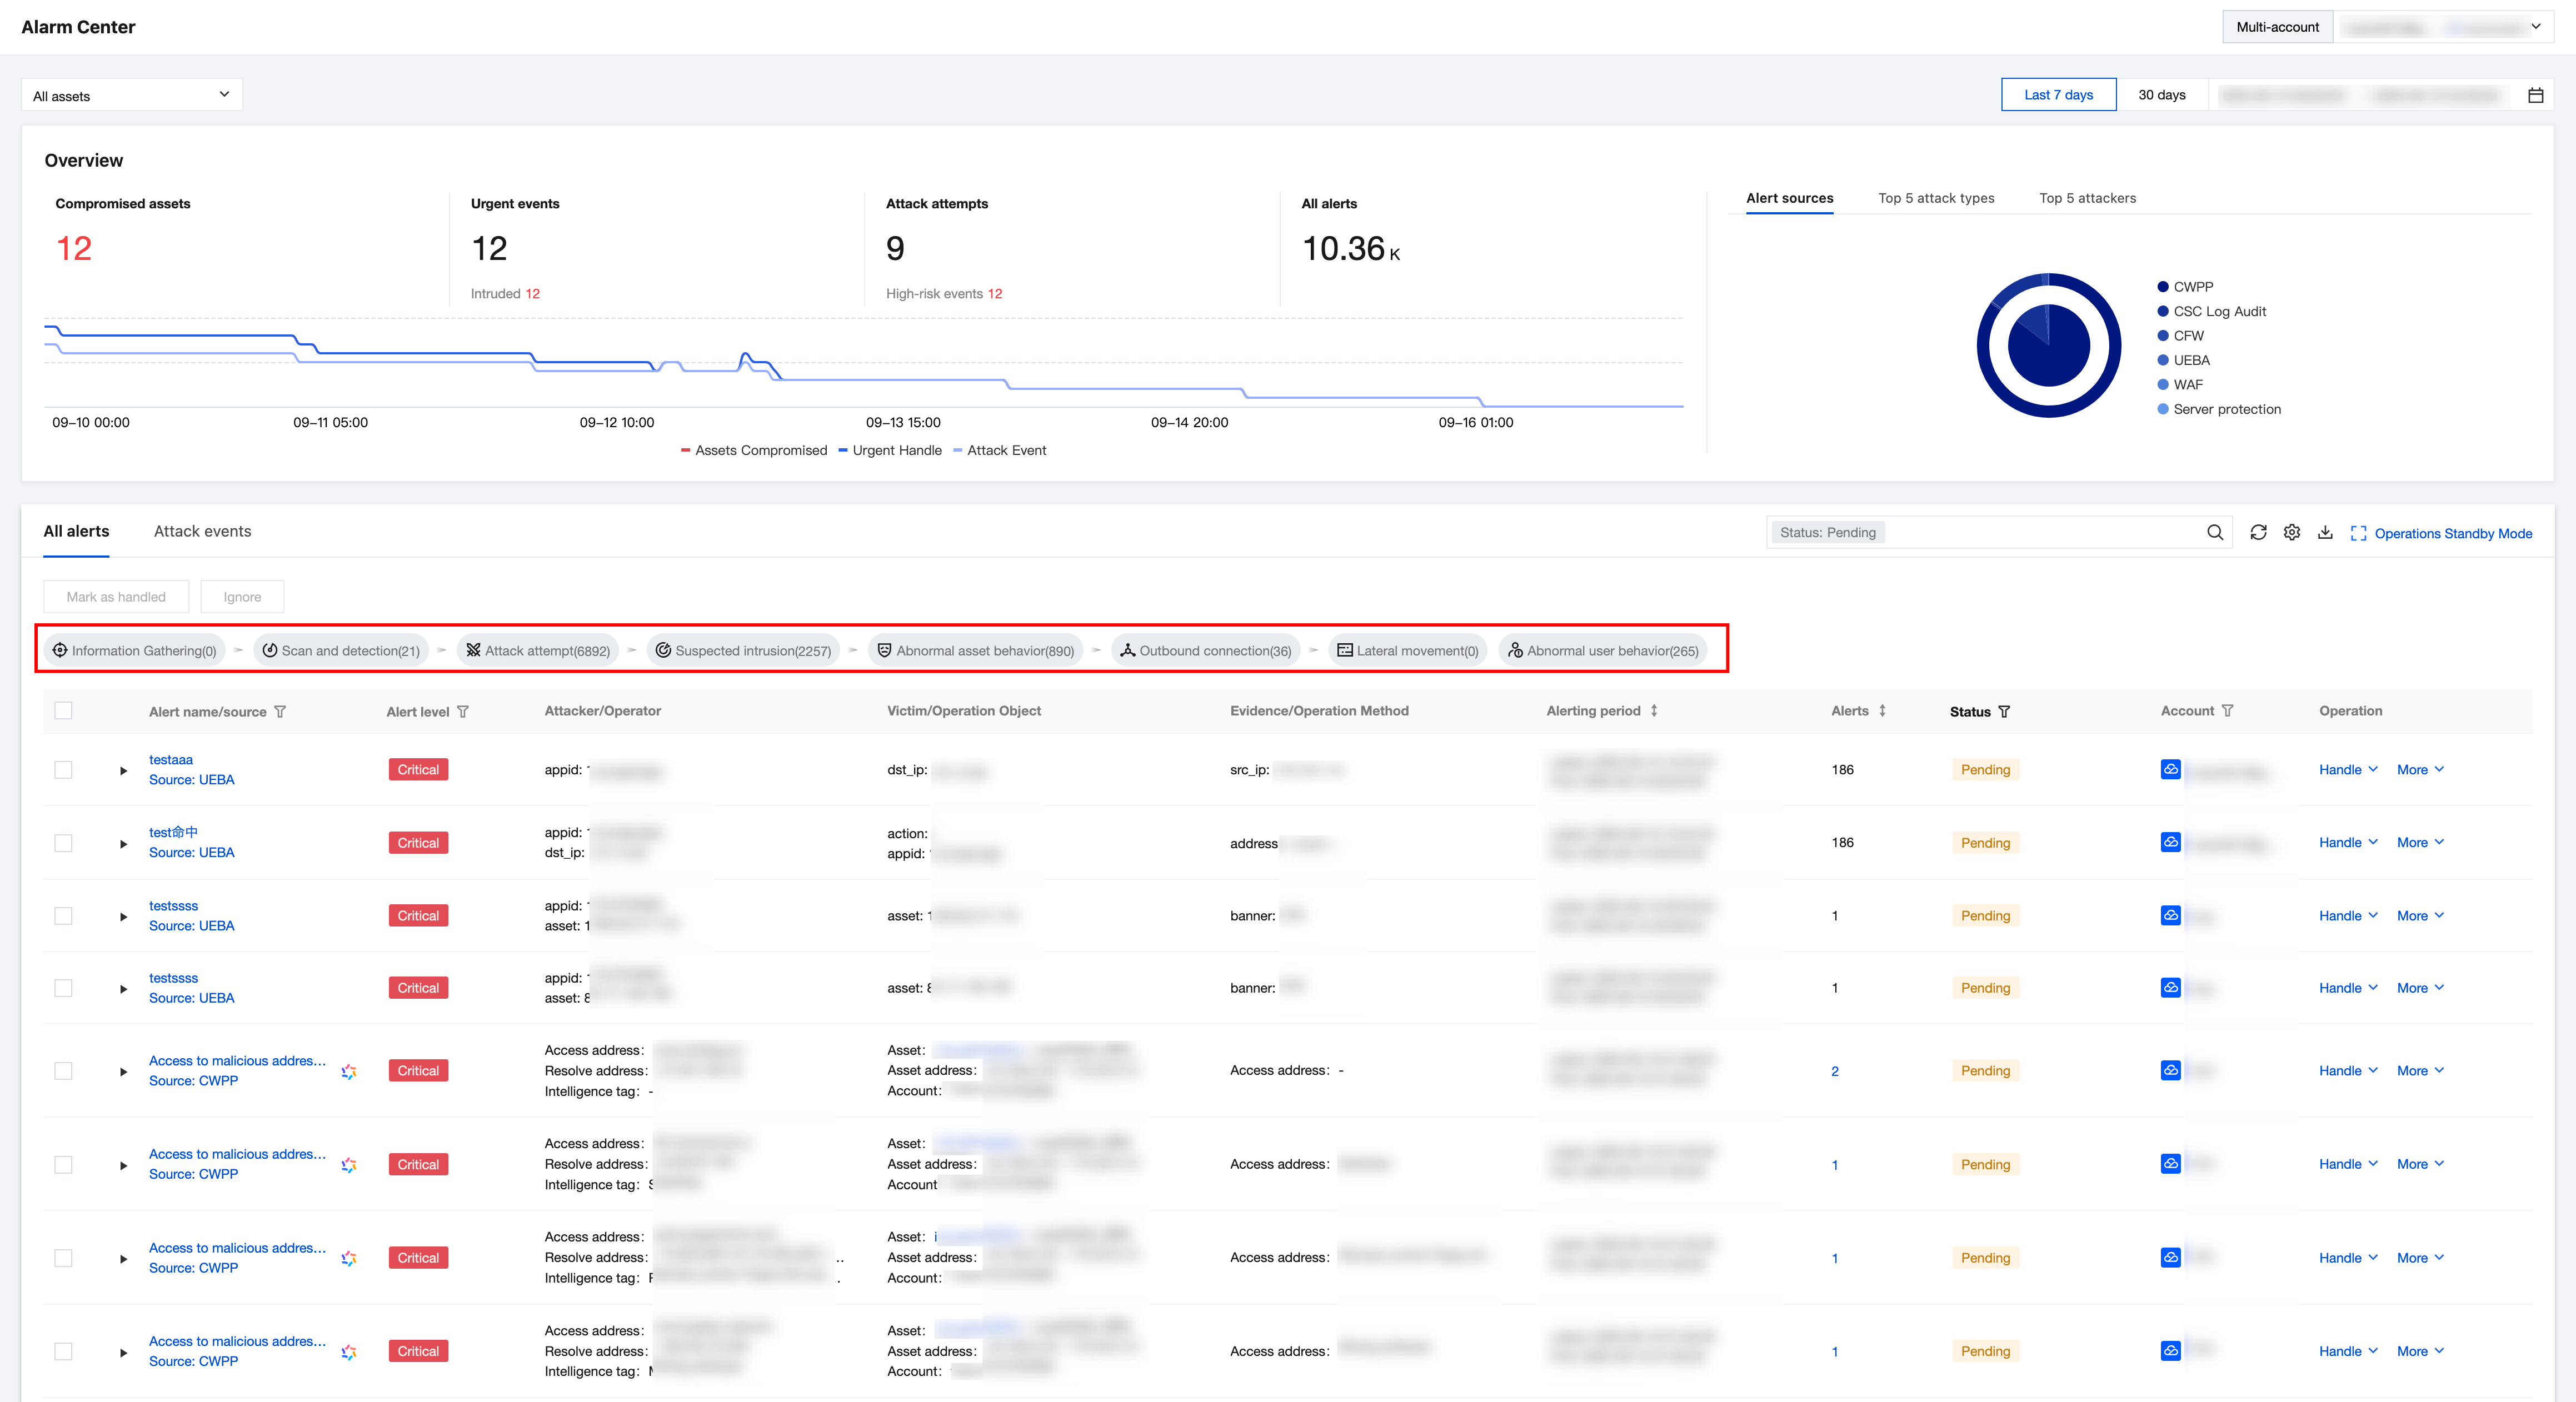
Task: Open the calendar date picker icon
Action: click(2535, 95)
